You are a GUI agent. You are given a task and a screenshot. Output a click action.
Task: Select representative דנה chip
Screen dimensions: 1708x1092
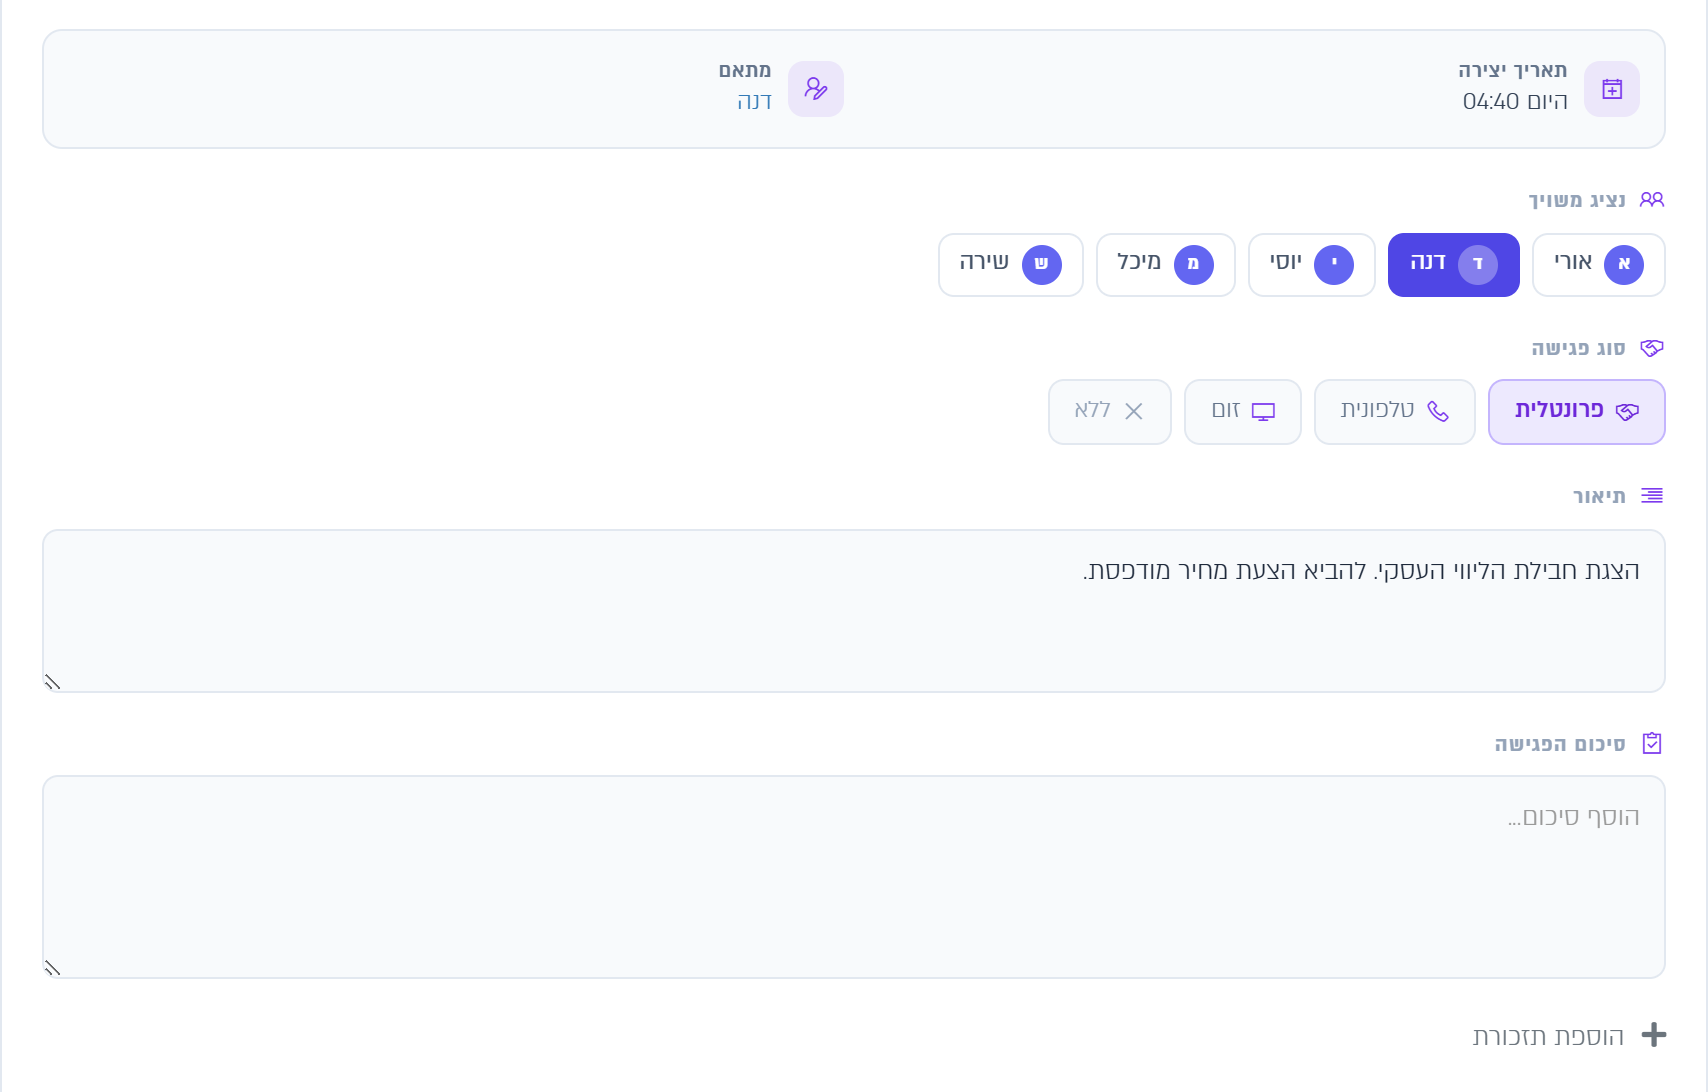(1454, 265)
